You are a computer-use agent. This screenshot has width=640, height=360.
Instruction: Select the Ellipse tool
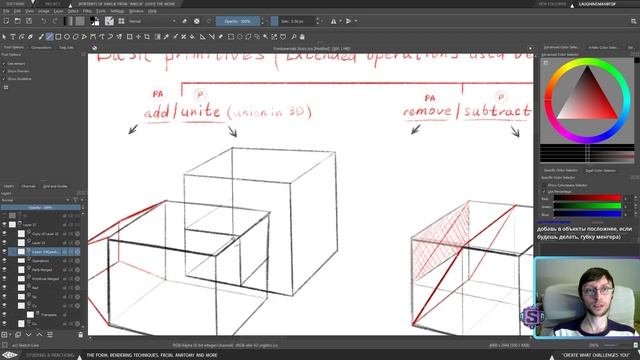[67, 37]
